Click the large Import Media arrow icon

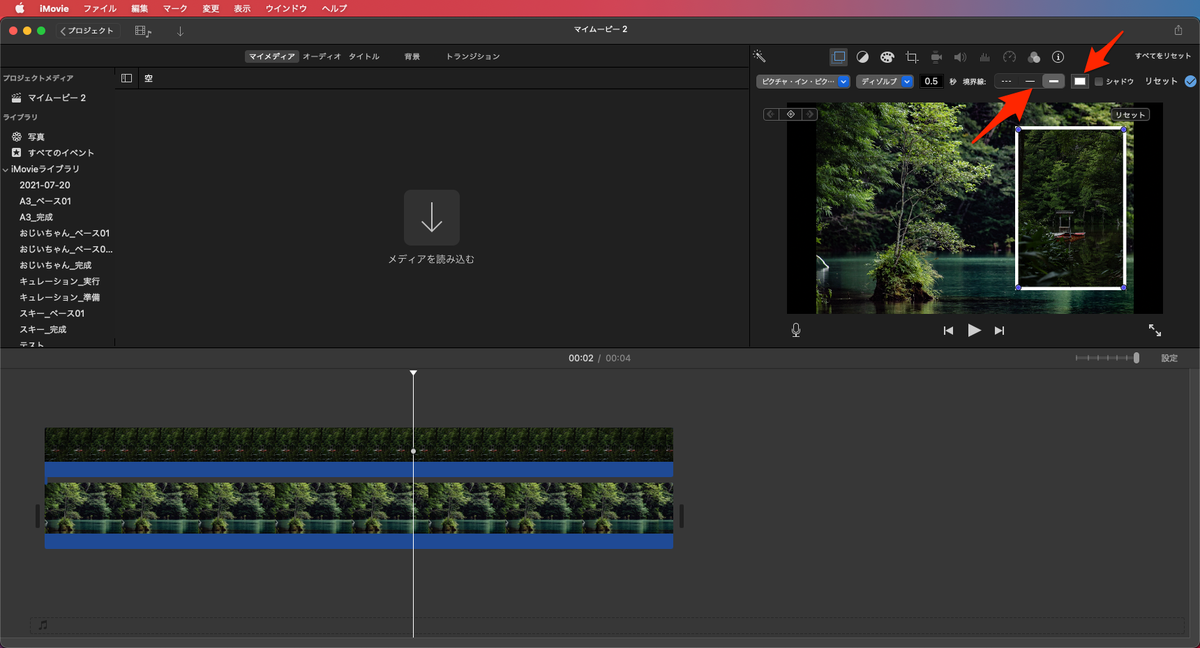[432, 217]
